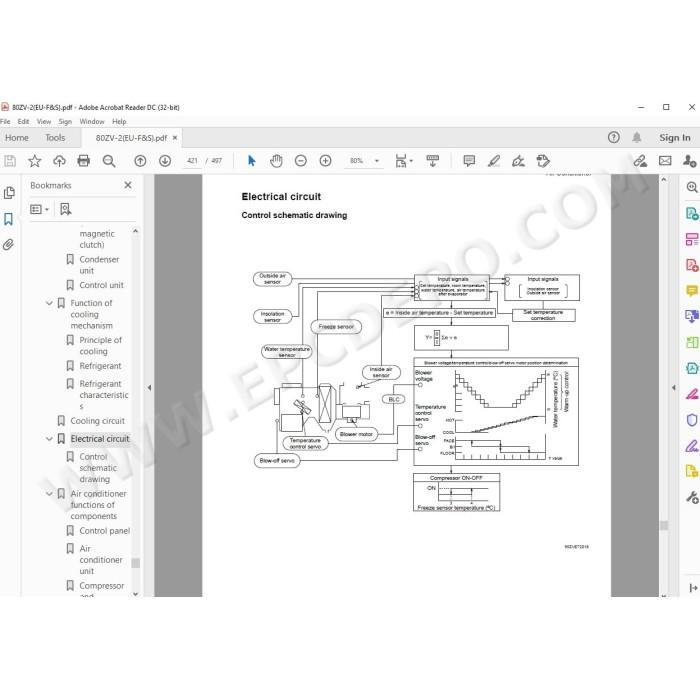Select the Highlight text pen
The image size is (700, 700).
494,161
